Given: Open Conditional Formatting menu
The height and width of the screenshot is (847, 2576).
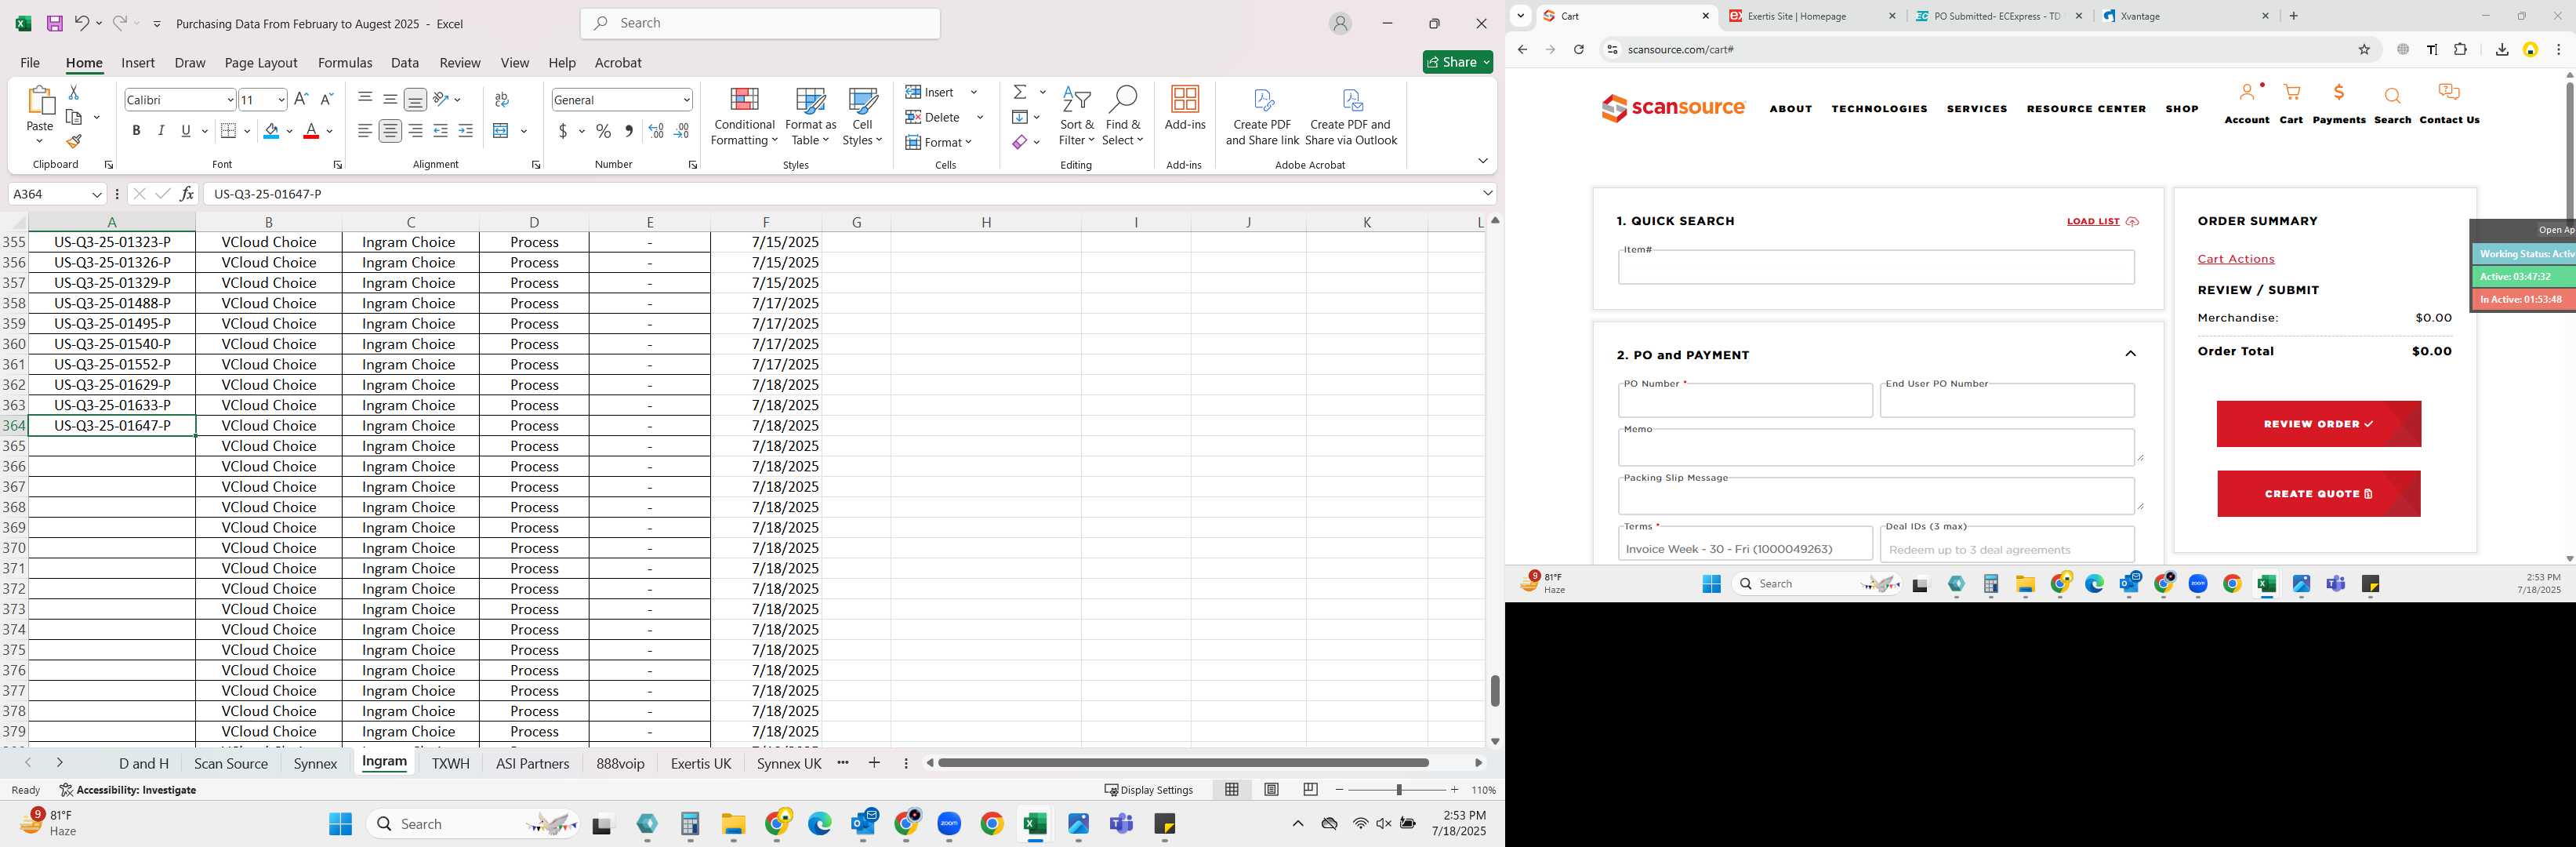Looking at the screenshot, I should [744, 117].
